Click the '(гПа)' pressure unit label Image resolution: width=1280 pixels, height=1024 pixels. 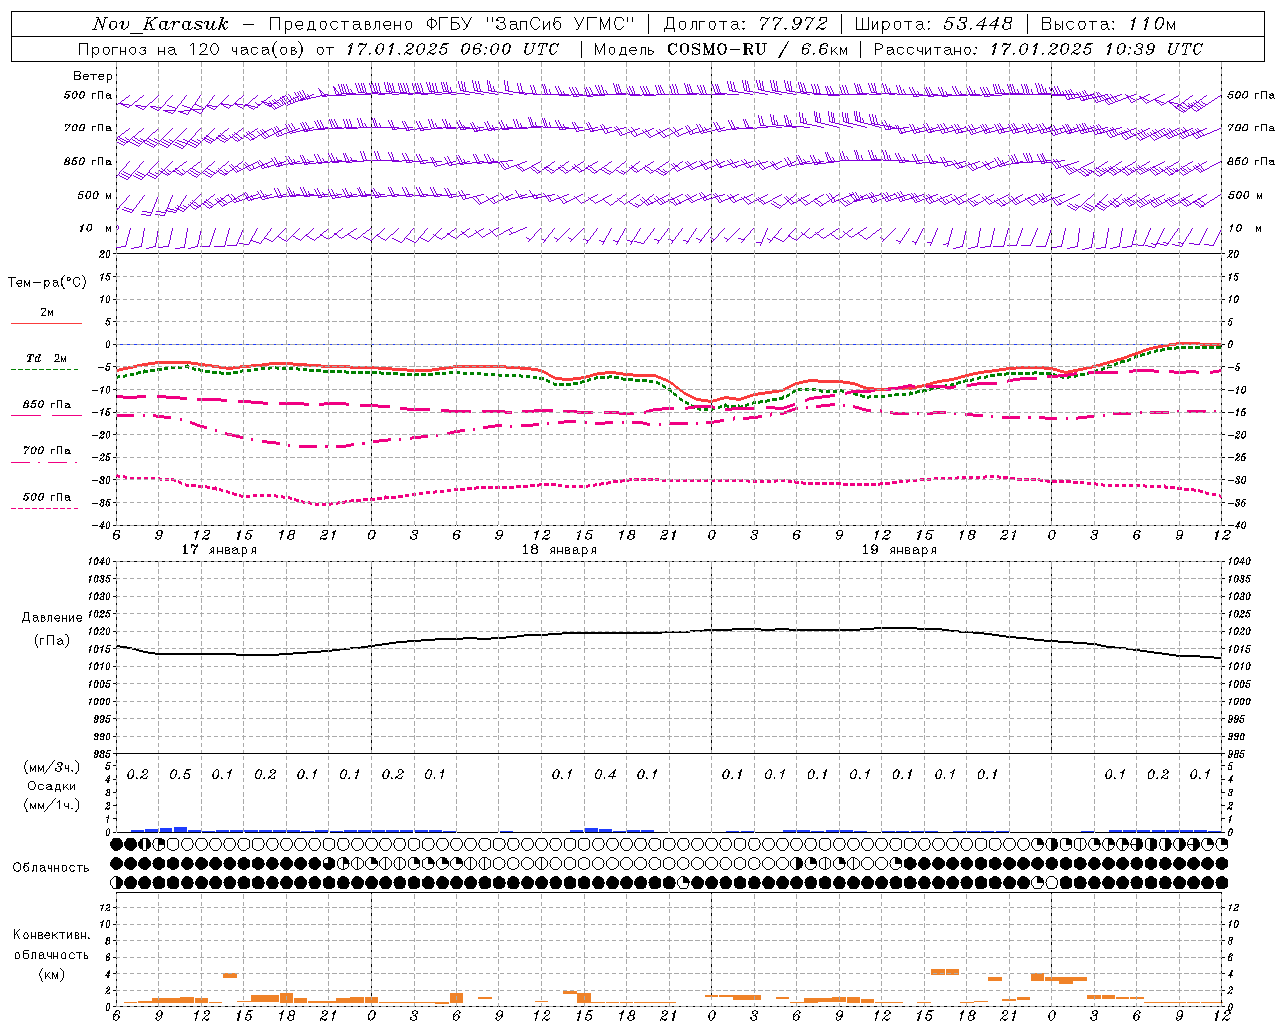click(x=52, y=641)
